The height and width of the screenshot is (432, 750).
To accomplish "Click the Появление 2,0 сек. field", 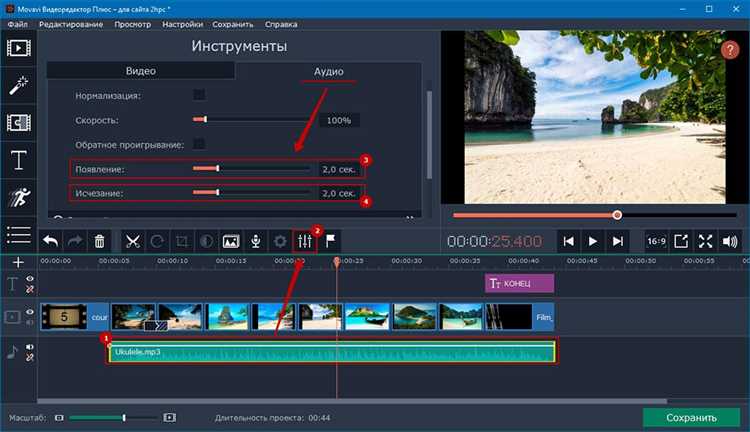I will (339, 169).
